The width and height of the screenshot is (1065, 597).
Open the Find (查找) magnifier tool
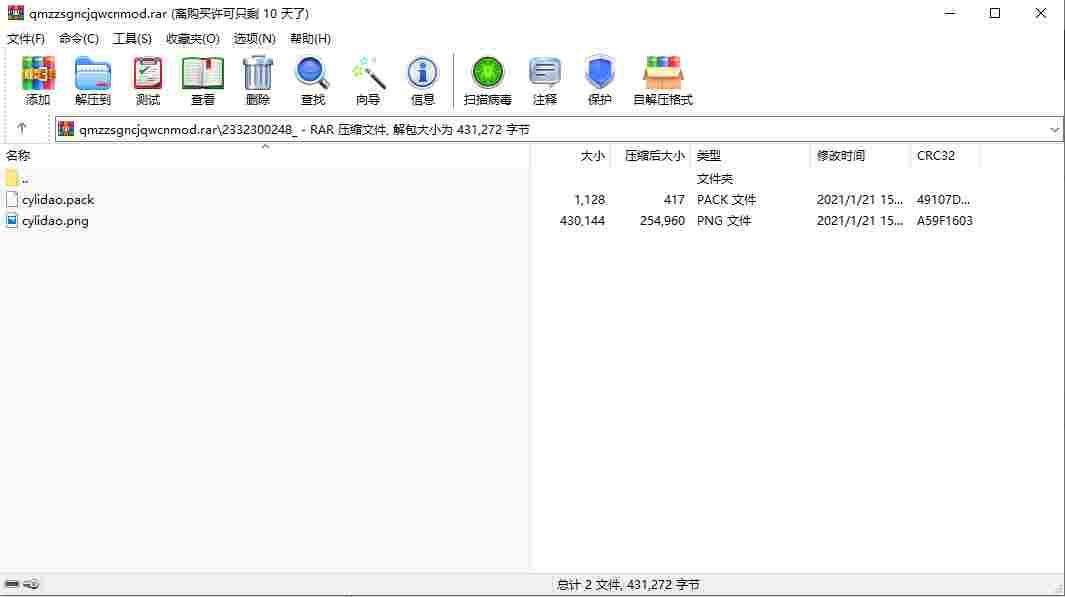(312, 81)
